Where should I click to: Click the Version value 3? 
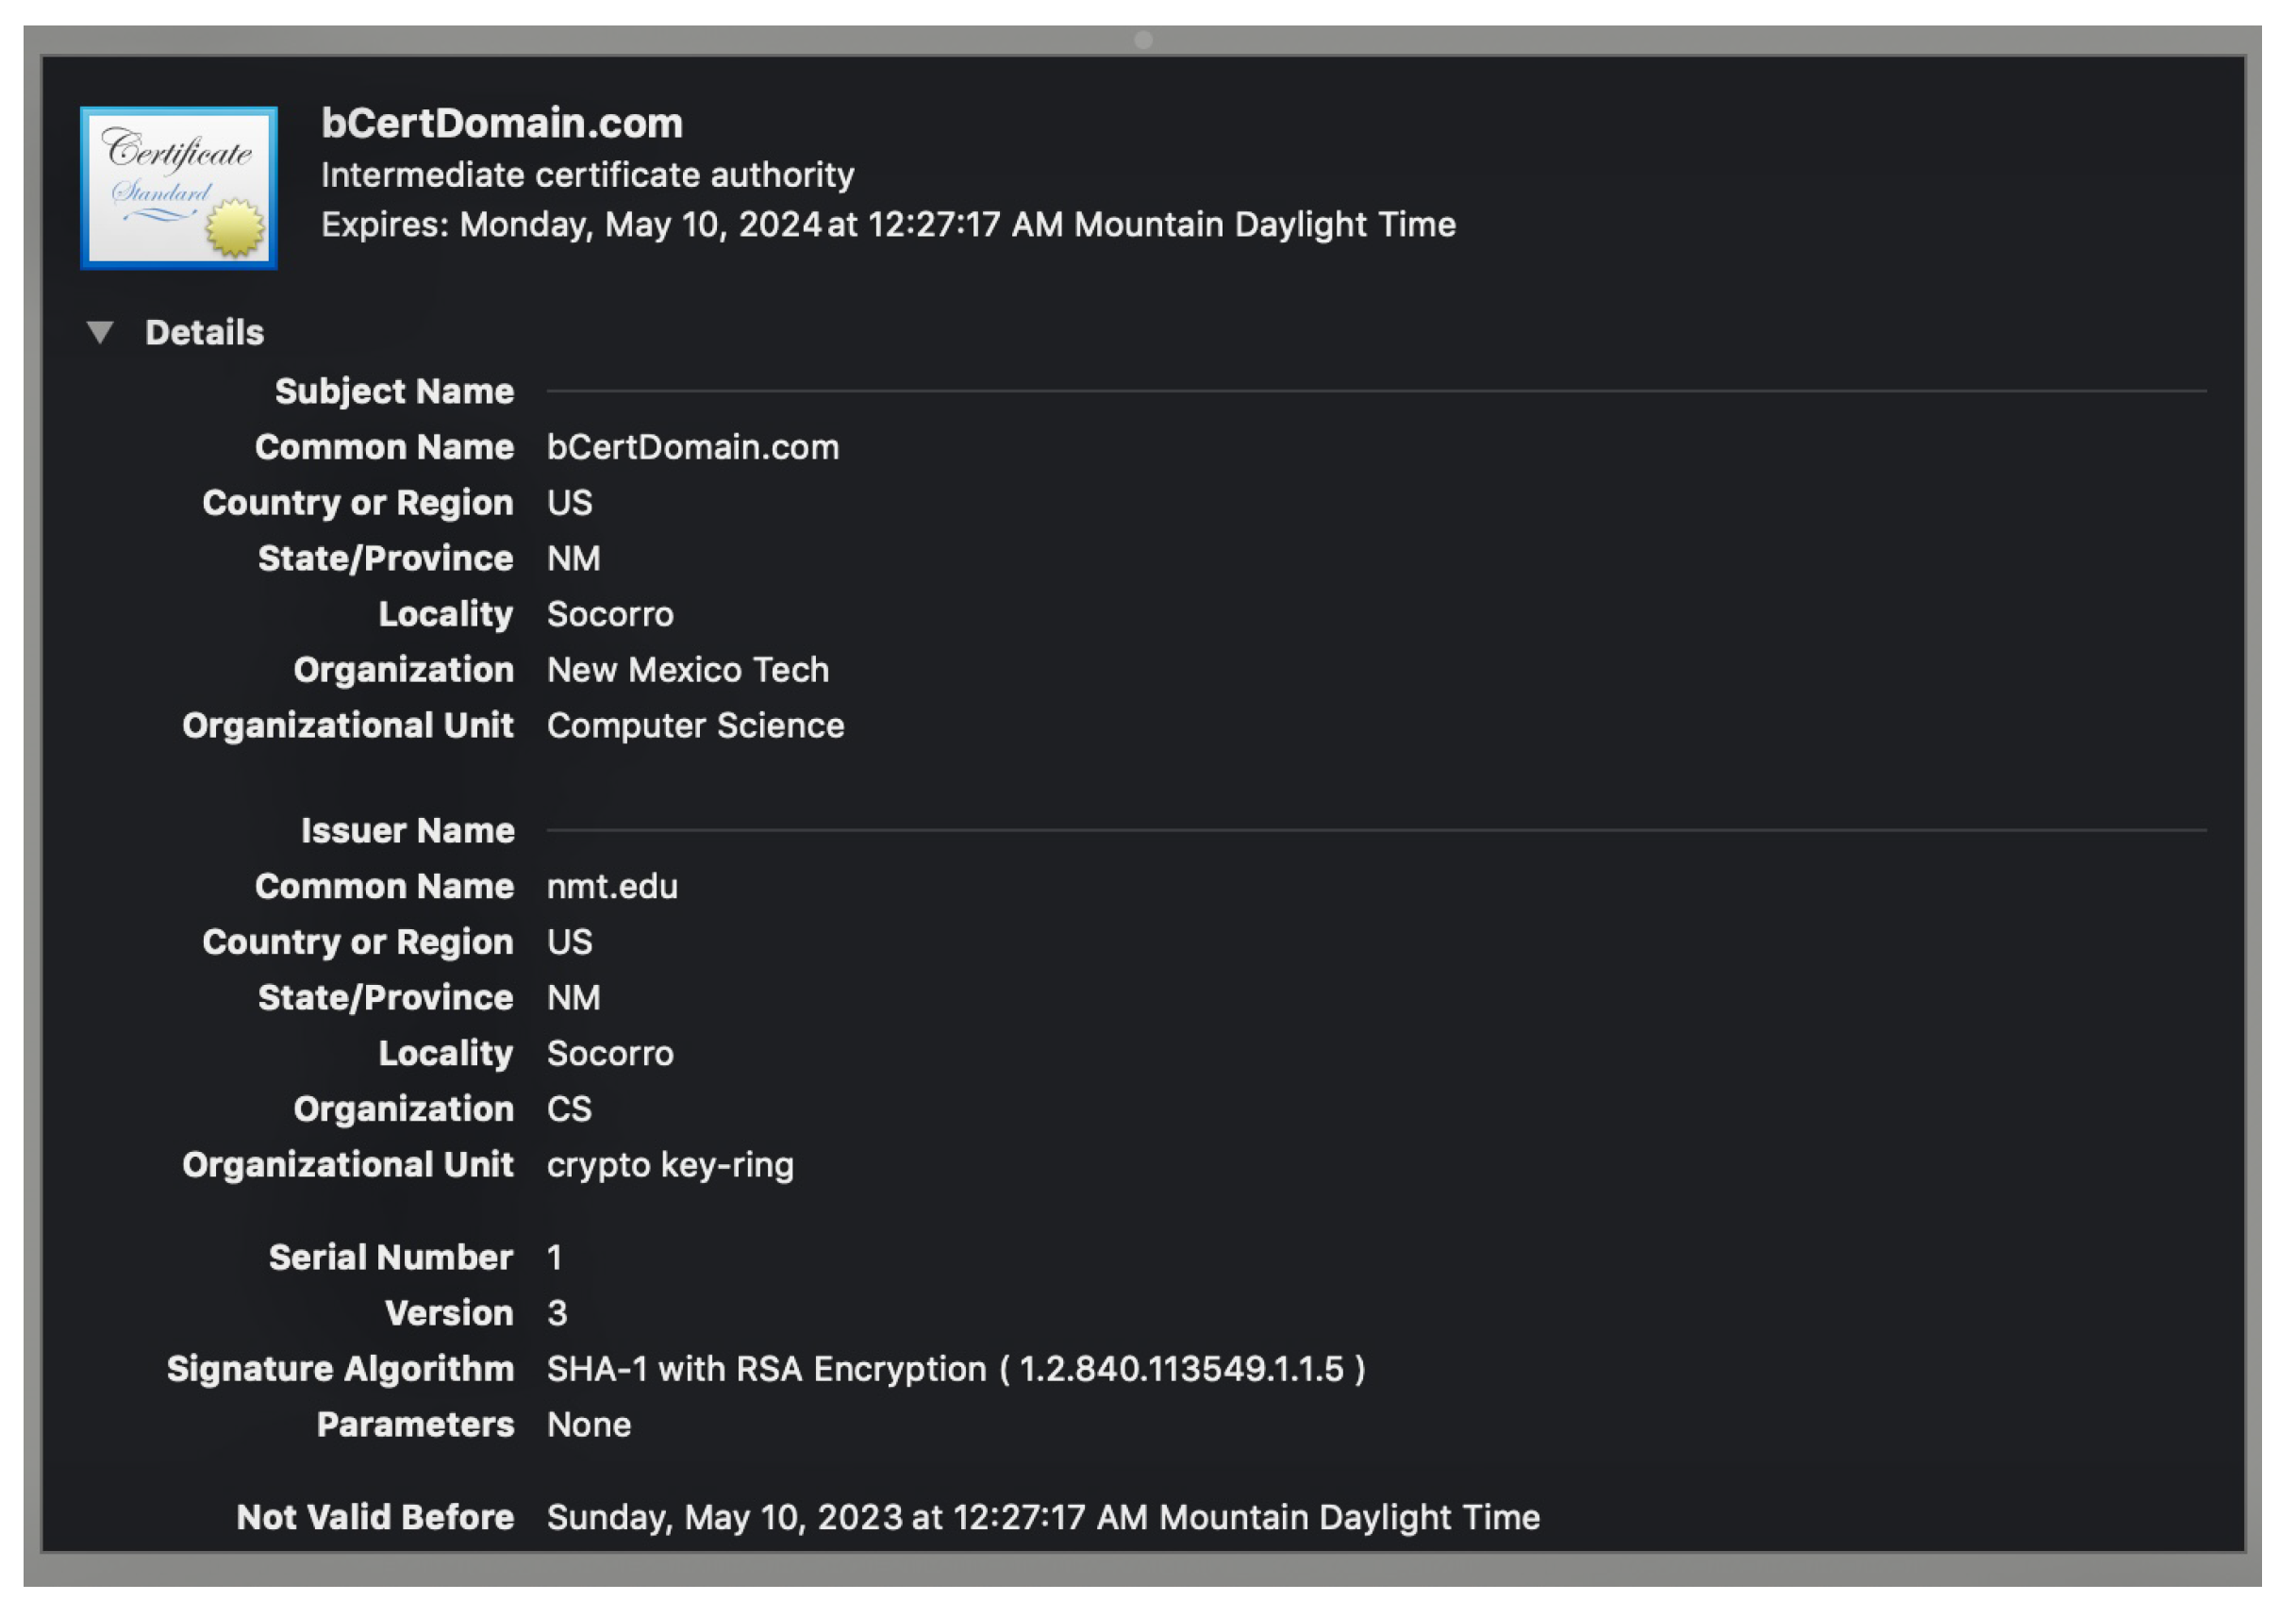(x=557, y=1315)
